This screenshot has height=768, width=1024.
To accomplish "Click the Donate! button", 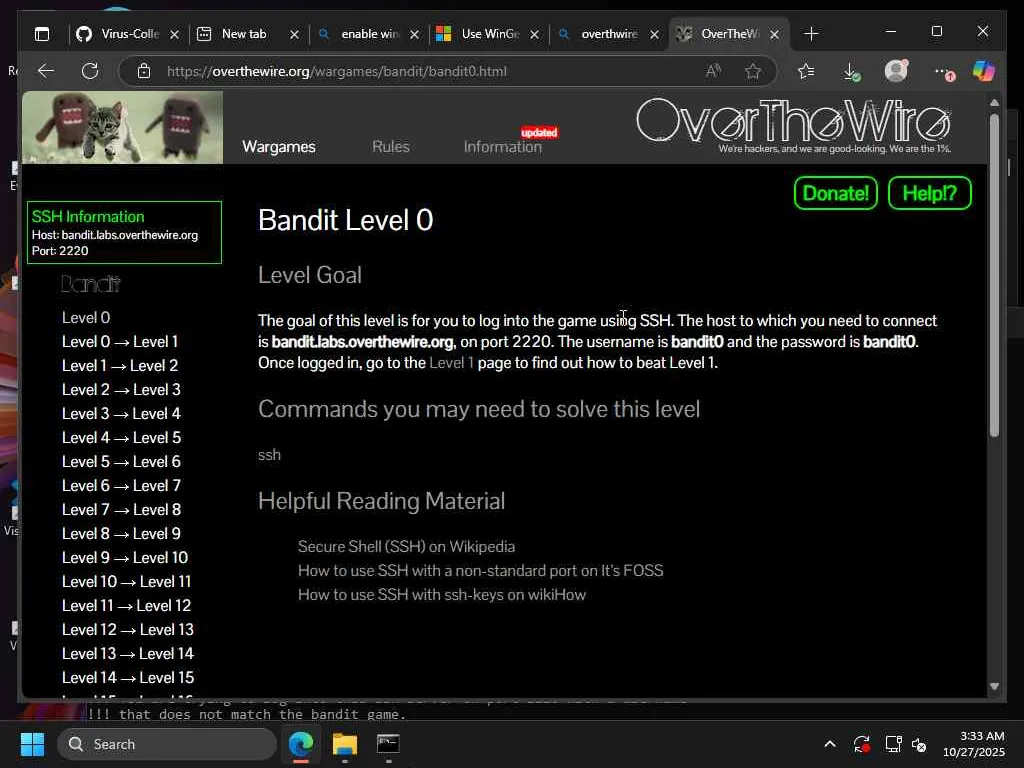I will pos(835,193).
